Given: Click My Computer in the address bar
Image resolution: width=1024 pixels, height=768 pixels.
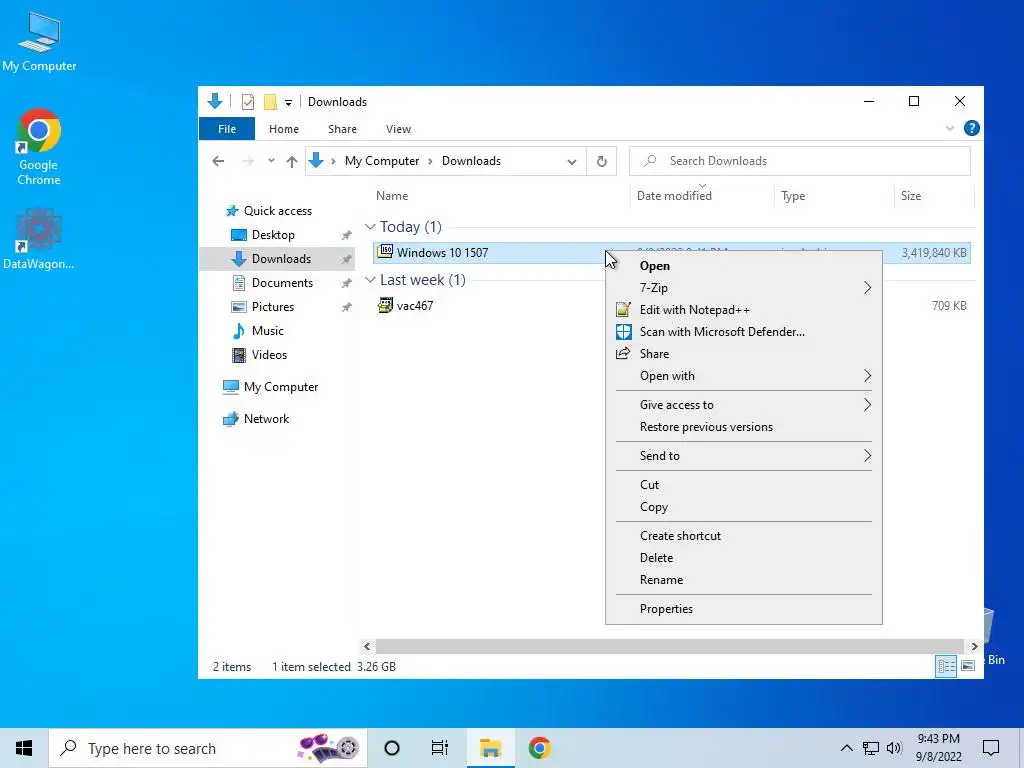Looking at the screenshot, I should pyautogui.click(x=382, y=161).
